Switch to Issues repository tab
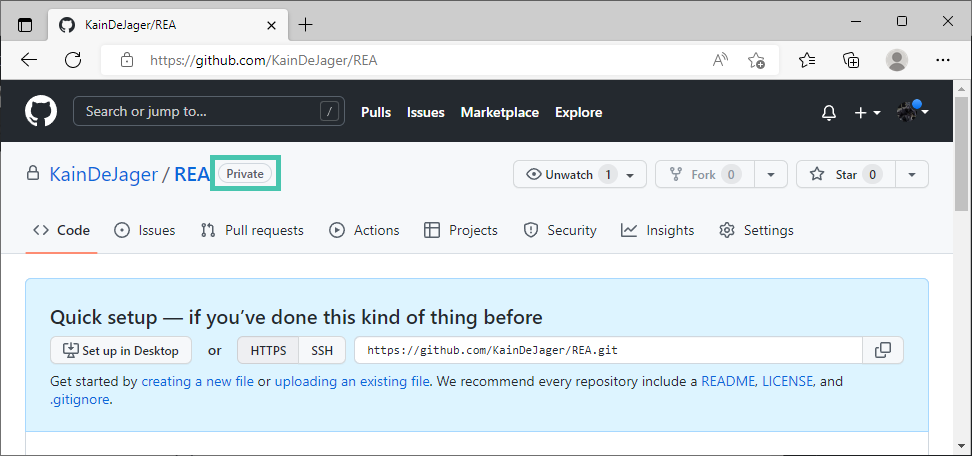This screenshot has width=972, height=456. pyautogui.click(x=144, y=230)
